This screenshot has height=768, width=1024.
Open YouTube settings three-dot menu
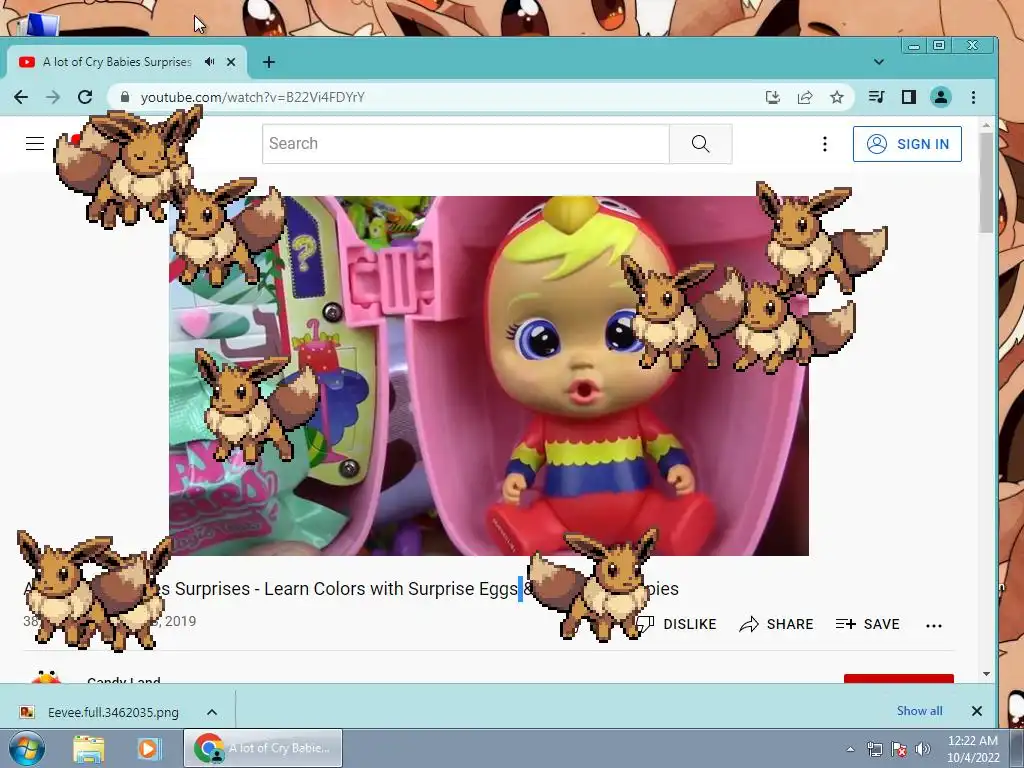tap(825, 144)
